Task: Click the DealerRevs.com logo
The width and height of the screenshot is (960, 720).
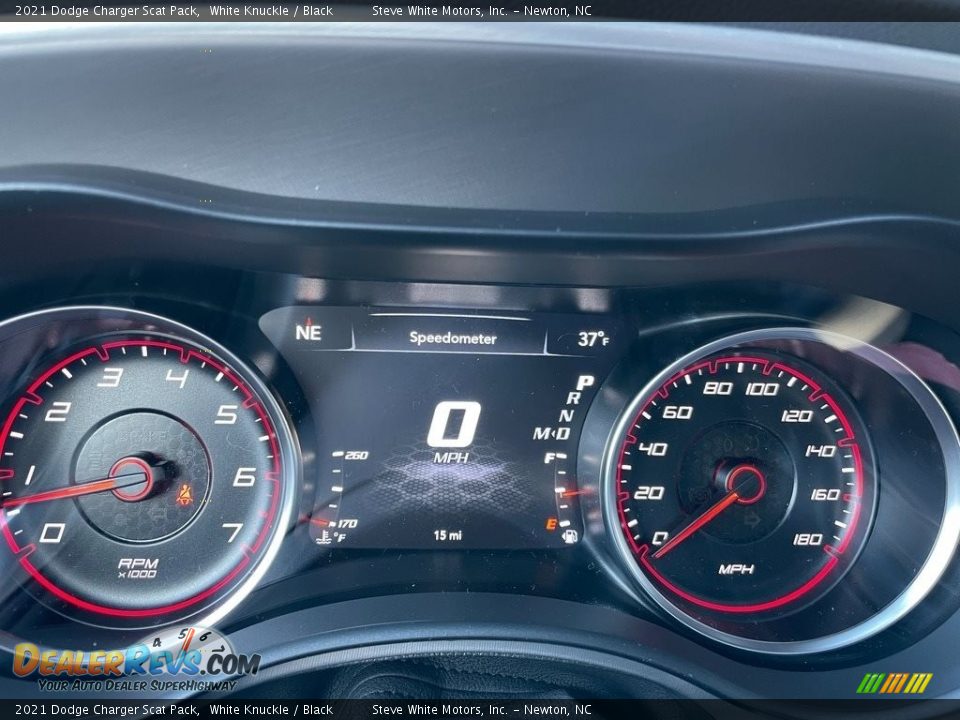Action: [x=136, y=661]
